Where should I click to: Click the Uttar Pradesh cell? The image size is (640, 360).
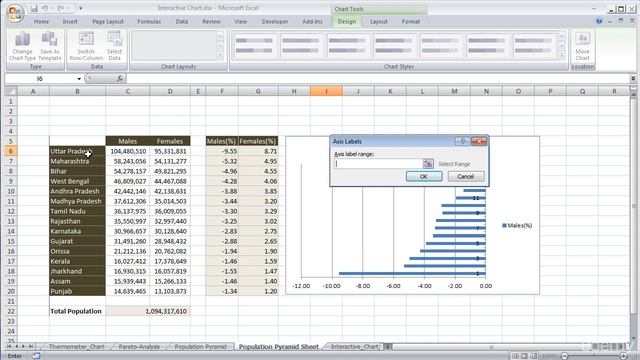click(x=77, y=151)
